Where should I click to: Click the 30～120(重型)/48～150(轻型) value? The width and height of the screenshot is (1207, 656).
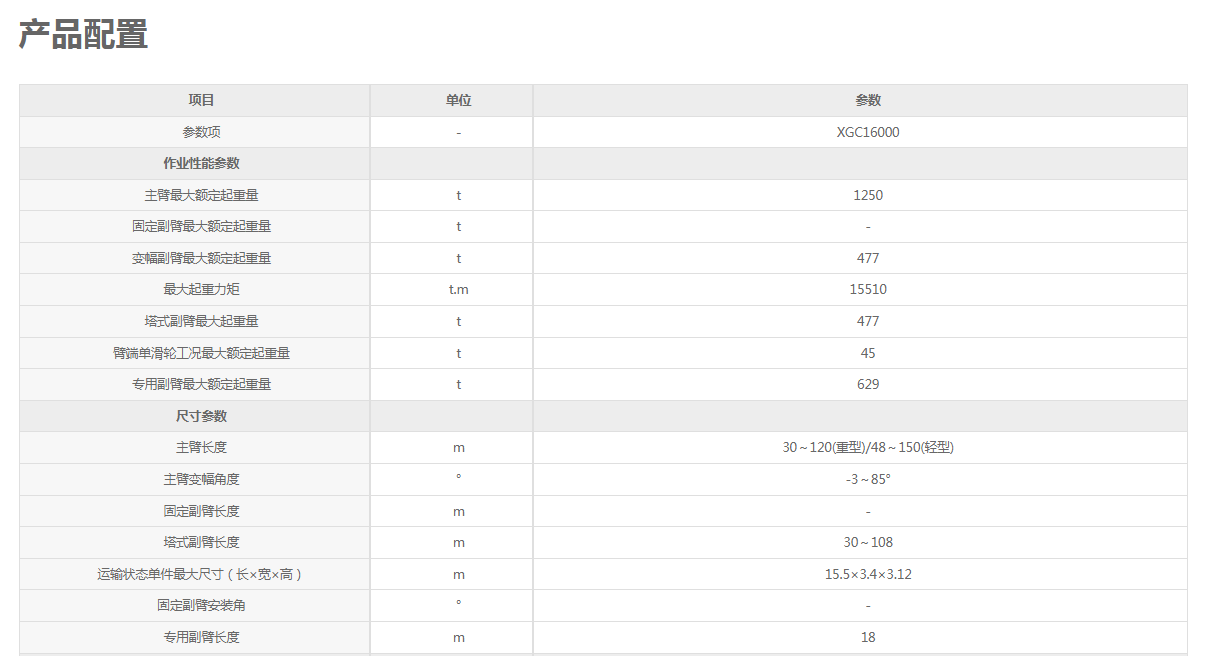click(868, 448)
